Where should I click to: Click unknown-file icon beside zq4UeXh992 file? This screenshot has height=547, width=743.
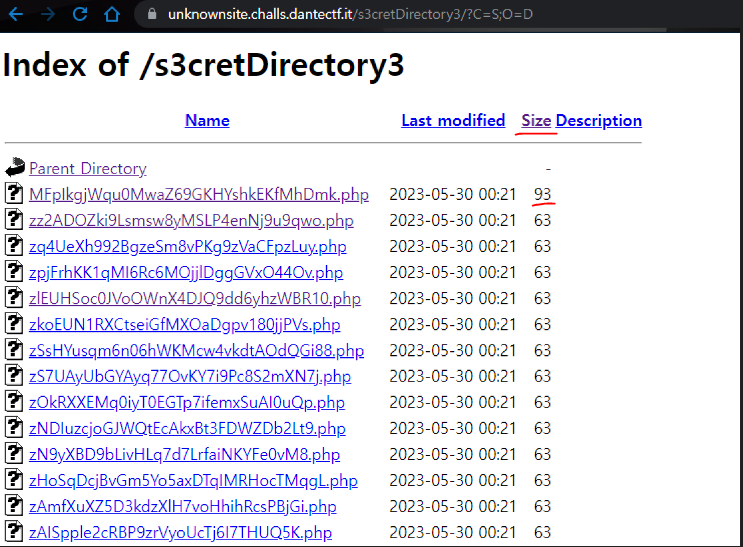[14, 246]
